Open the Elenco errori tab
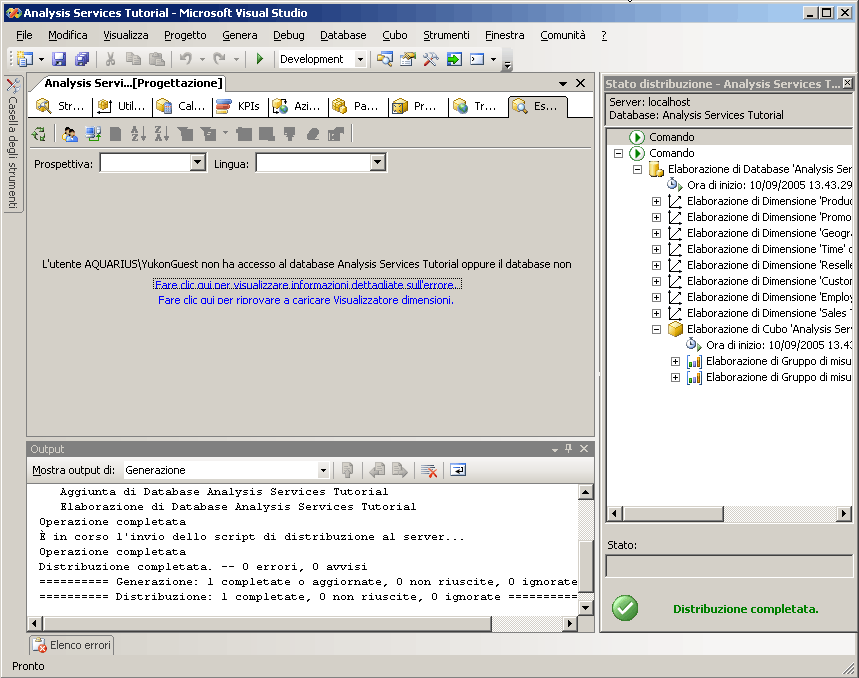The height and width of the screenshot is (678, 859). [72, 645]
